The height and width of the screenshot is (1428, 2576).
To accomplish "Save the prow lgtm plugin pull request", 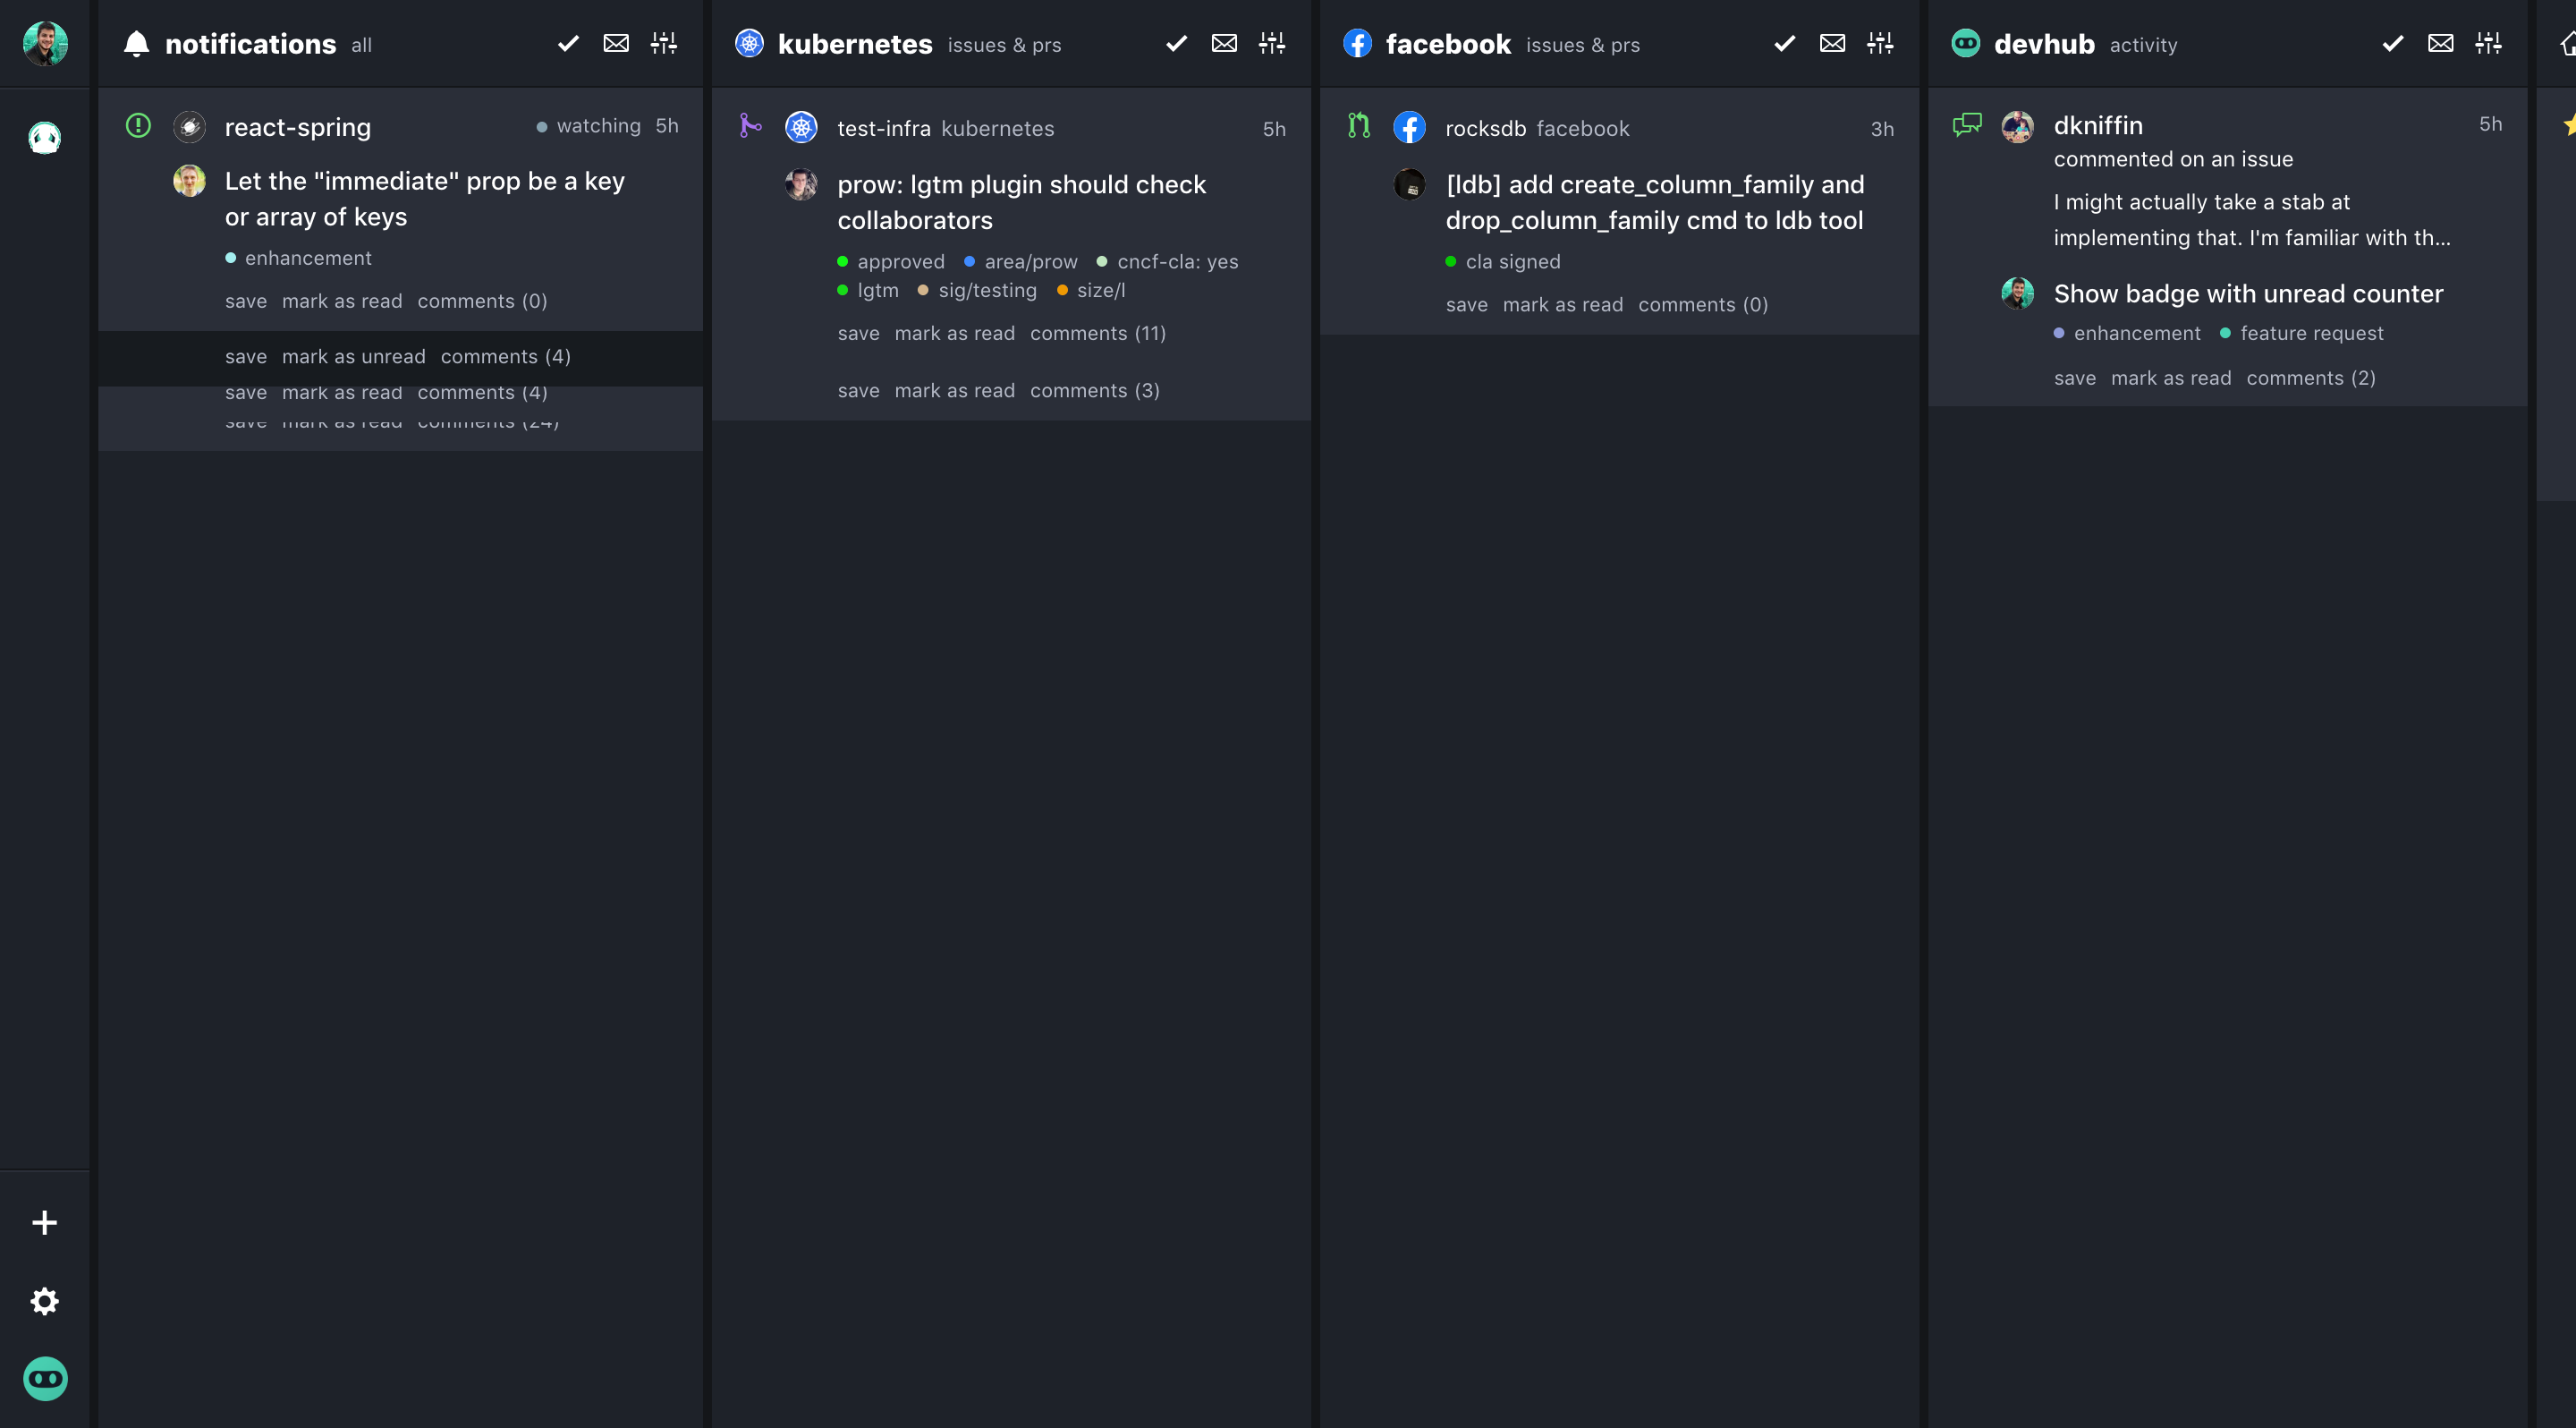I will pos(858,334).
